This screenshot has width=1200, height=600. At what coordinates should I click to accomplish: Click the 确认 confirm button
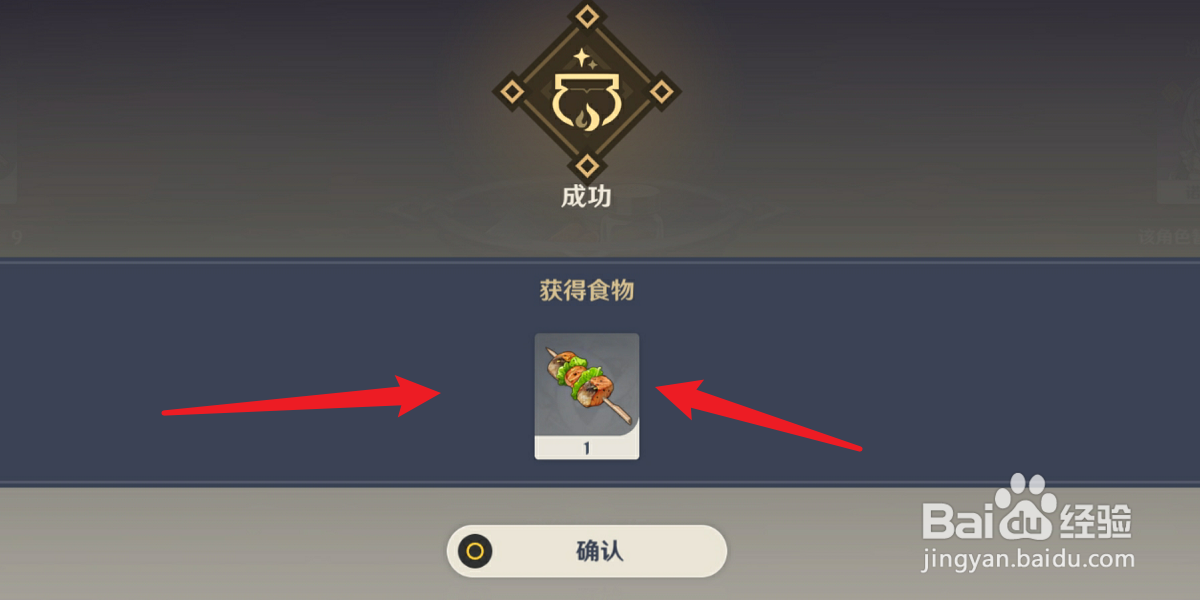click(x=586, y=551)
